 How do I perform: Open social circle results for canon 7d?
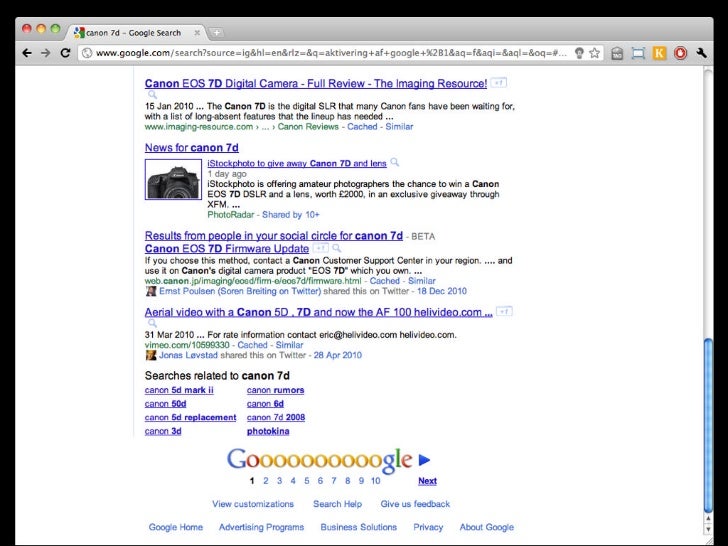click(273, 236)
